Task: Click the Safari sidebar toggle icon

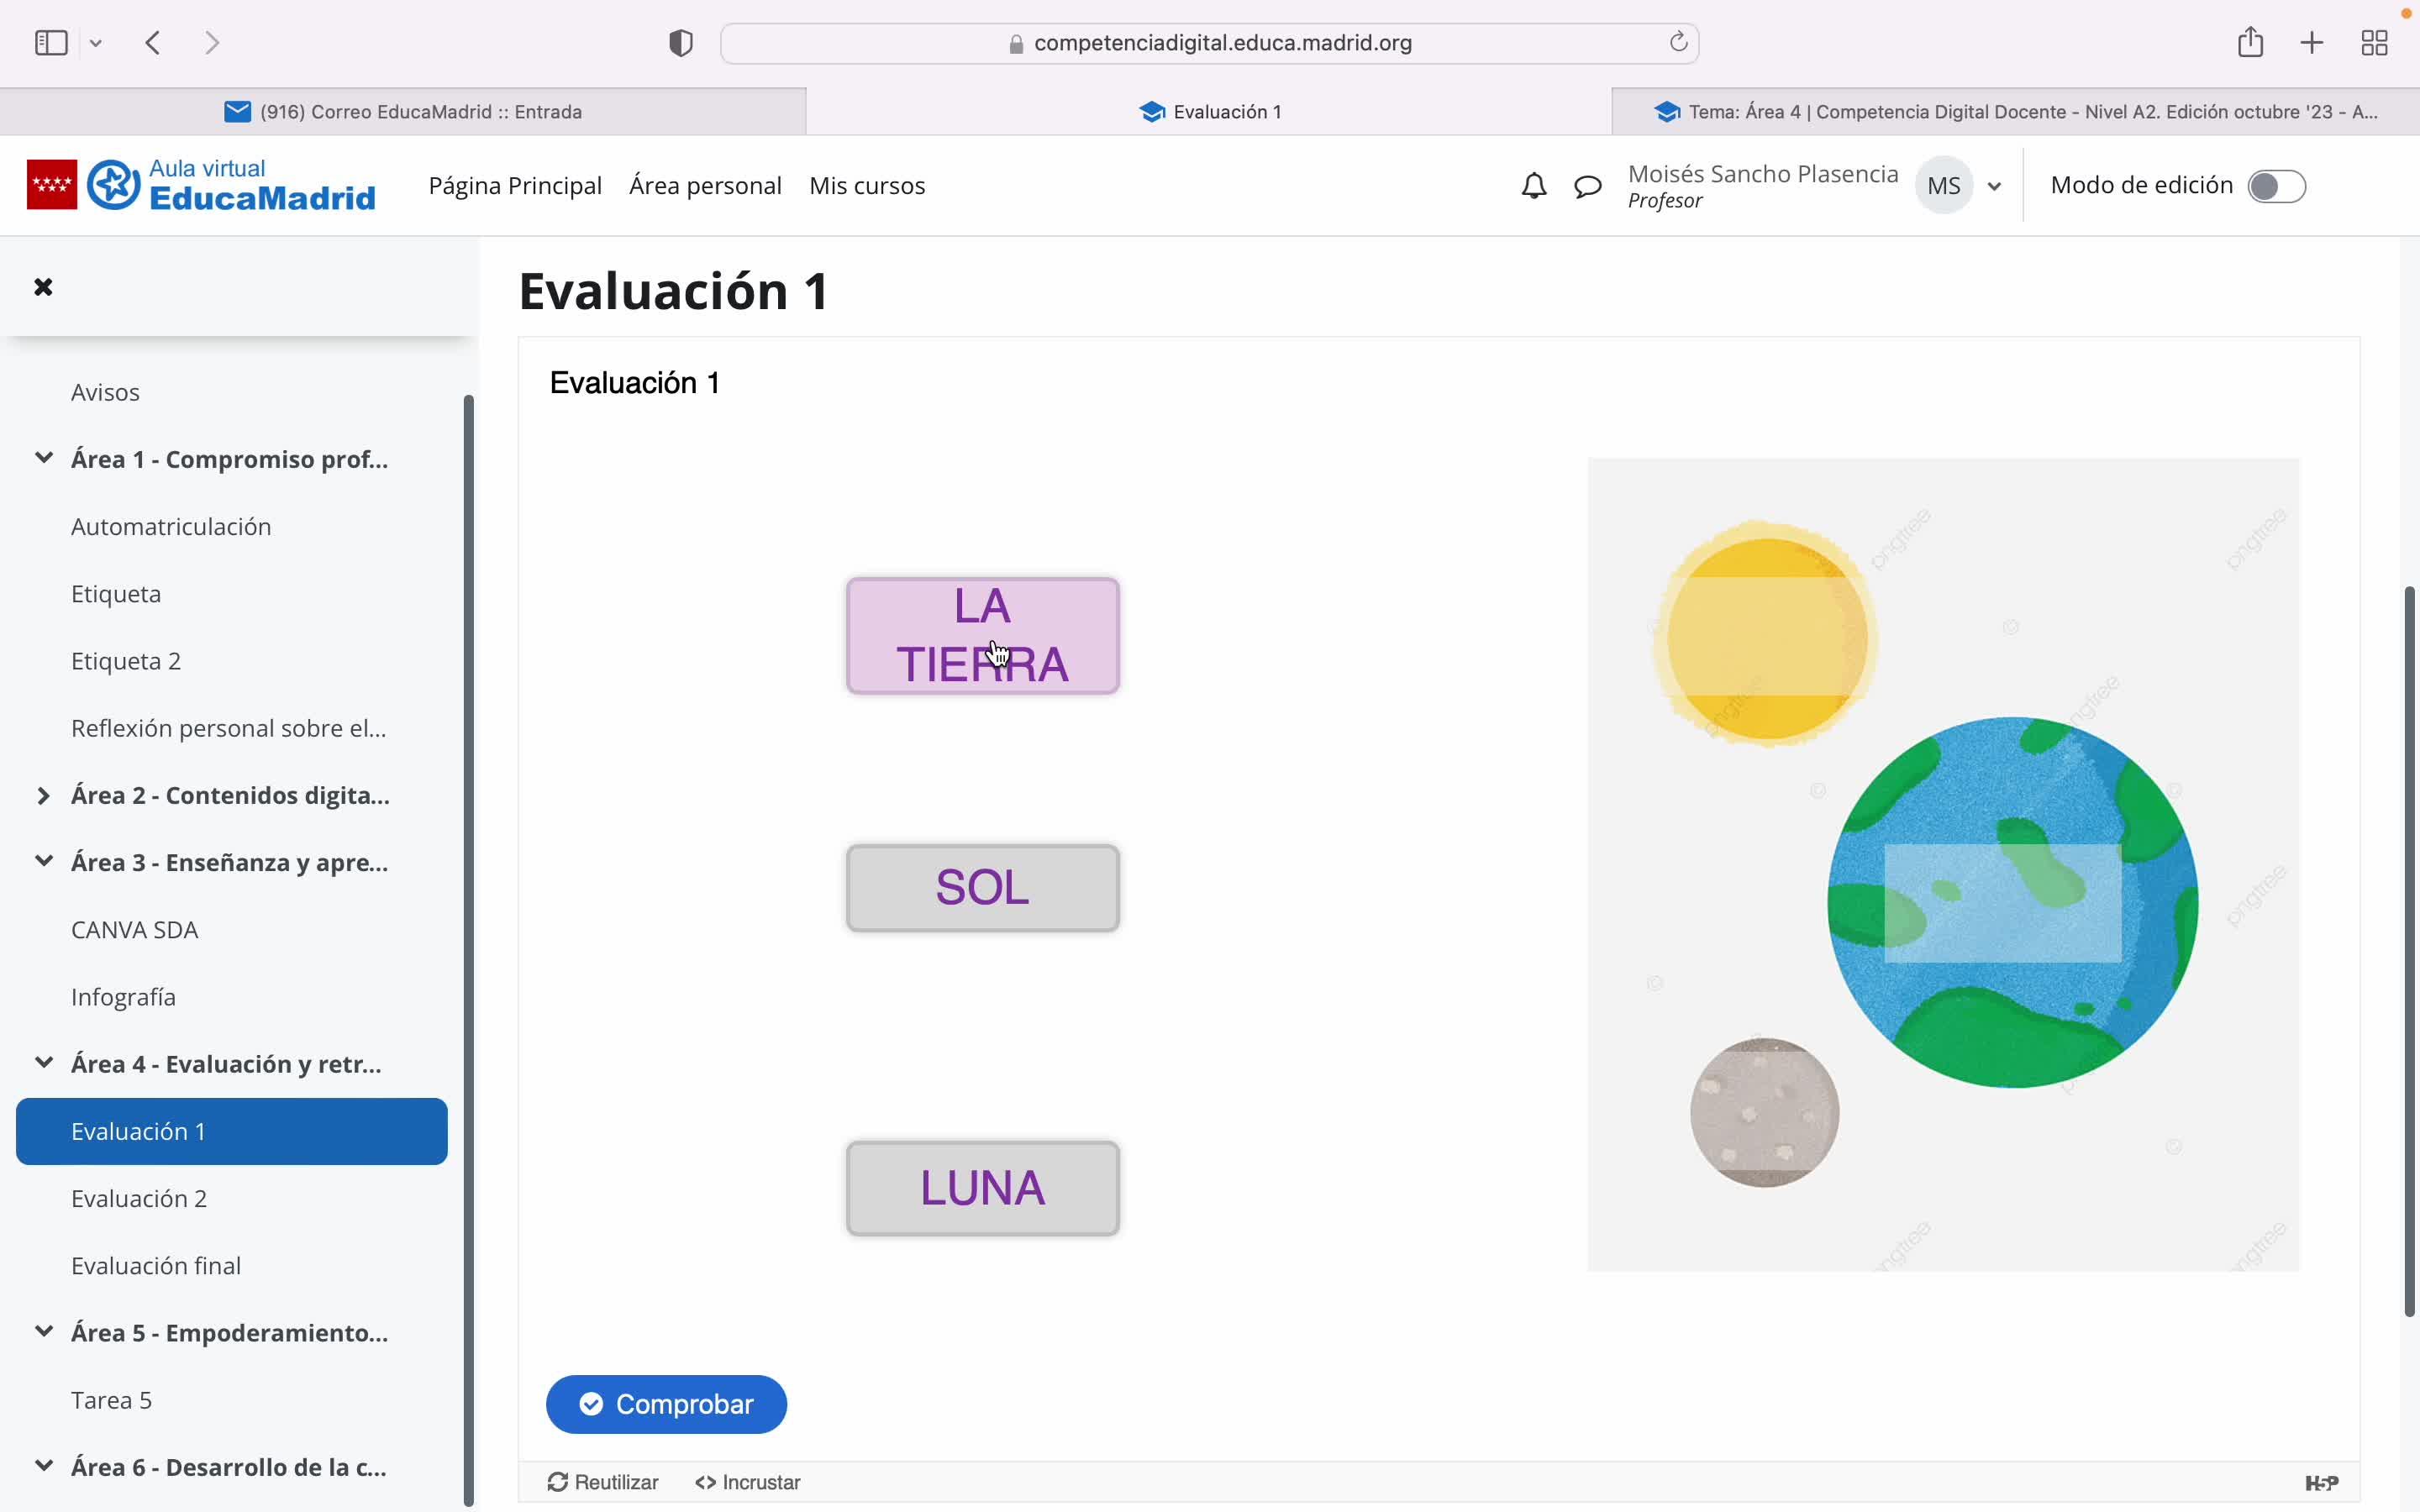Action: (x=51, y=43)
